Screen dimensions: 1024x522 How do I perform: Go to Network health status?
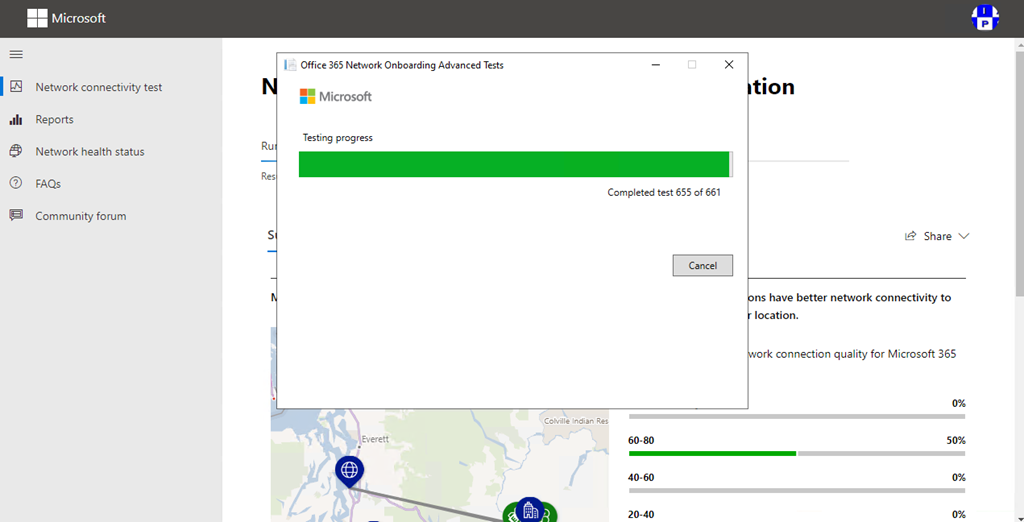pos(90,152)
